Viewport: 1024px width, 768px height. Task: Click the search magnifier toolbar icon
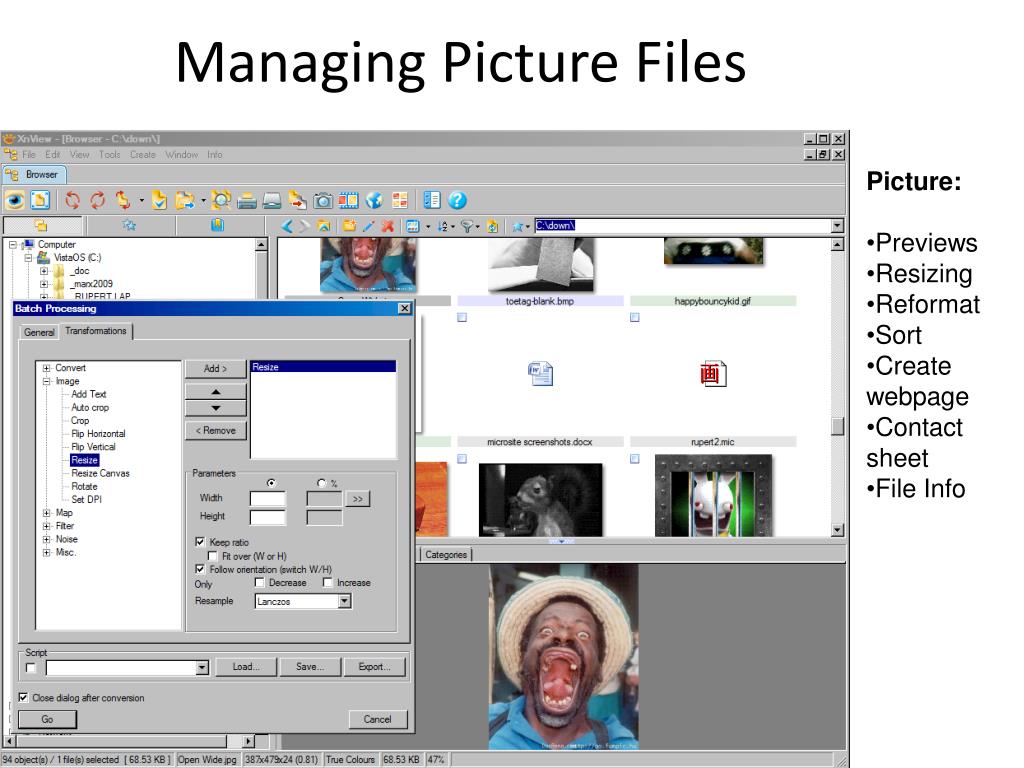[x=221, y=200]
